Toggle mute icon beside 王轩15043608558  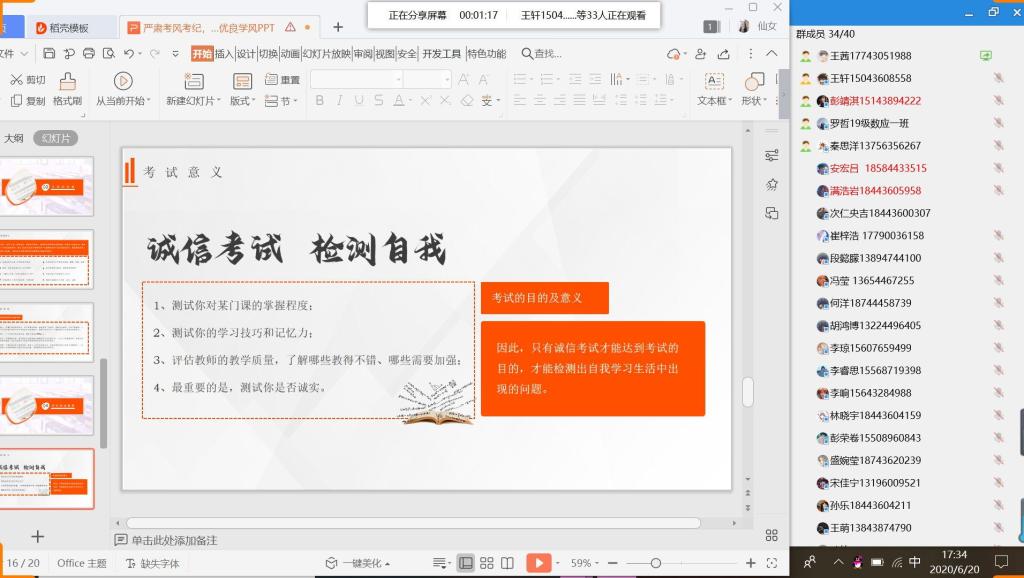[x=999, y=78]
